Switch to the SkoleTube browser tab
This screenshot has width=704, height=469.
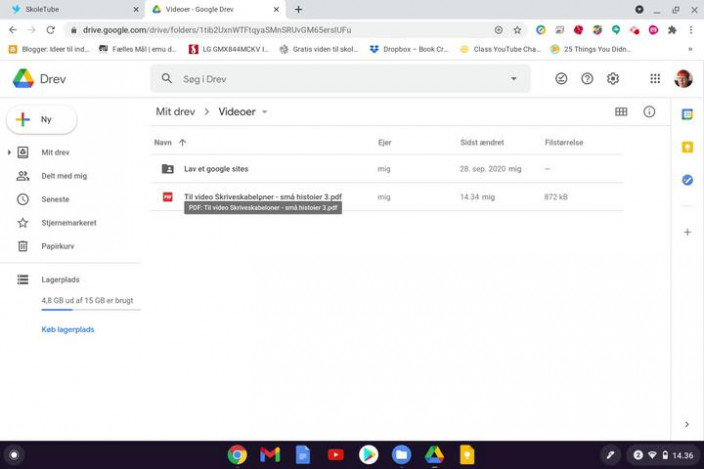[70, 9]
